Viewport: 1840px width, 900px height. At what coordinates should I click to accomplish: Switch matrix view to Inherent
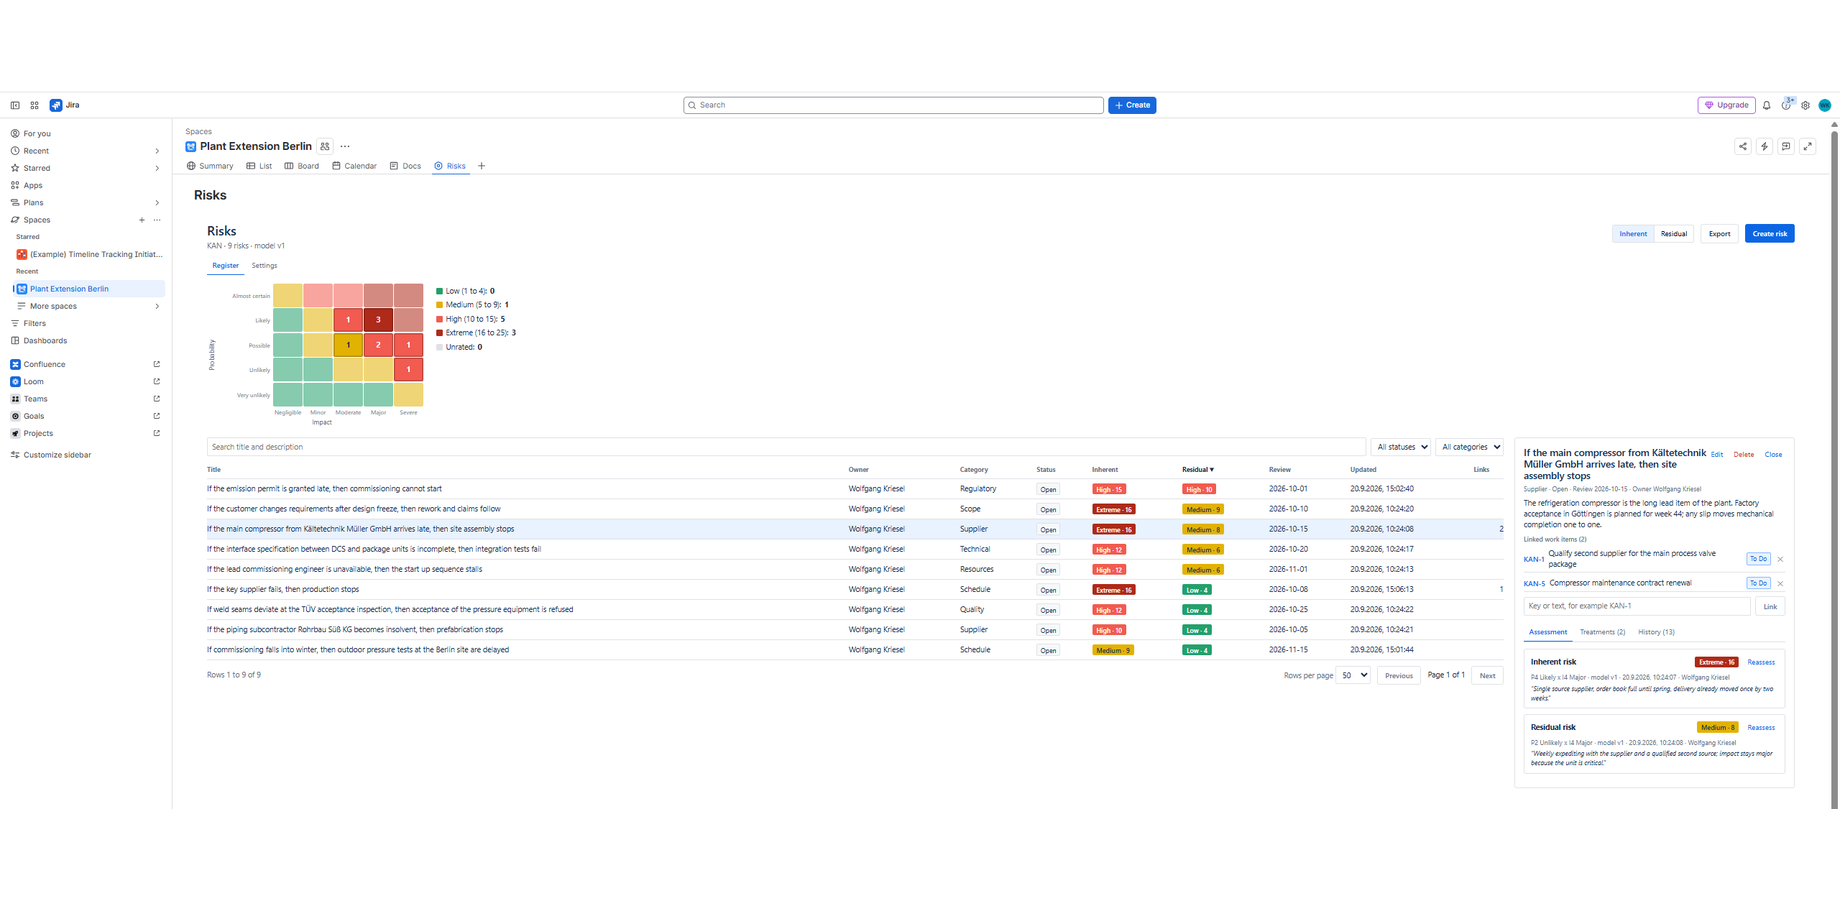click(x=1633, y=234)
